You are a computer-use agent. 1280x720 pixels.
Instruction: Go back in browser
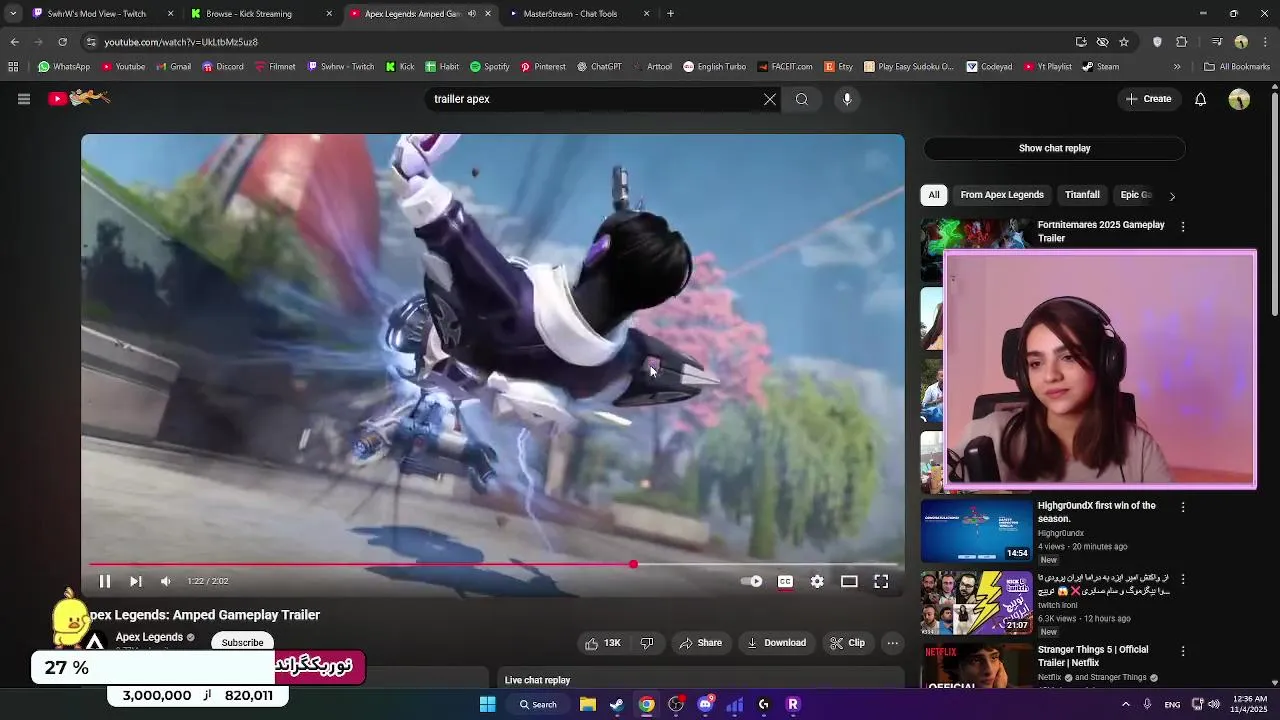14,42
